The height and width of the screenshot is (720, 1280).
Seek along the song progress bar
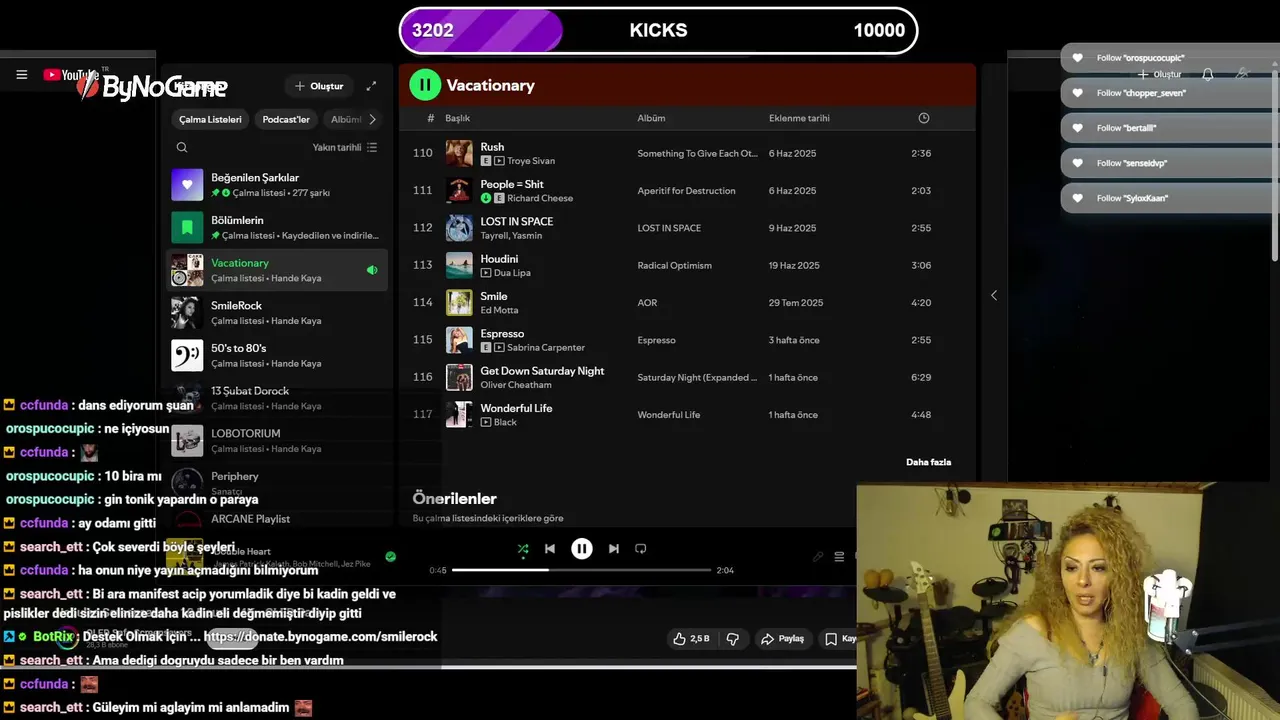(582, 570)
